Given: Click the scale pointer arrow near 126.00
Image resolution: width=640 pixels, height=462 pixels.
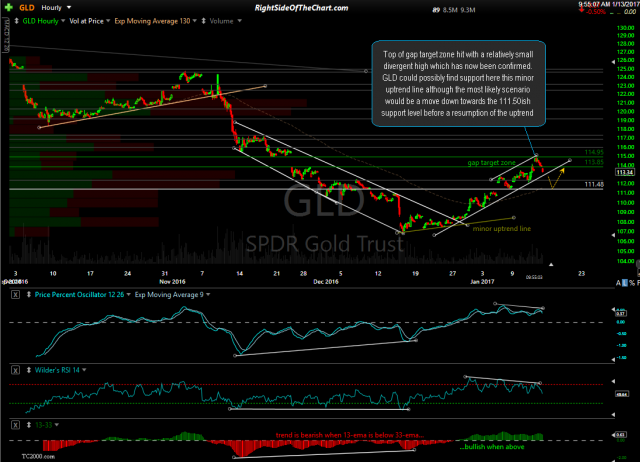Looking at the screenshot, I should pyautogui.click(x=613, y=62).
